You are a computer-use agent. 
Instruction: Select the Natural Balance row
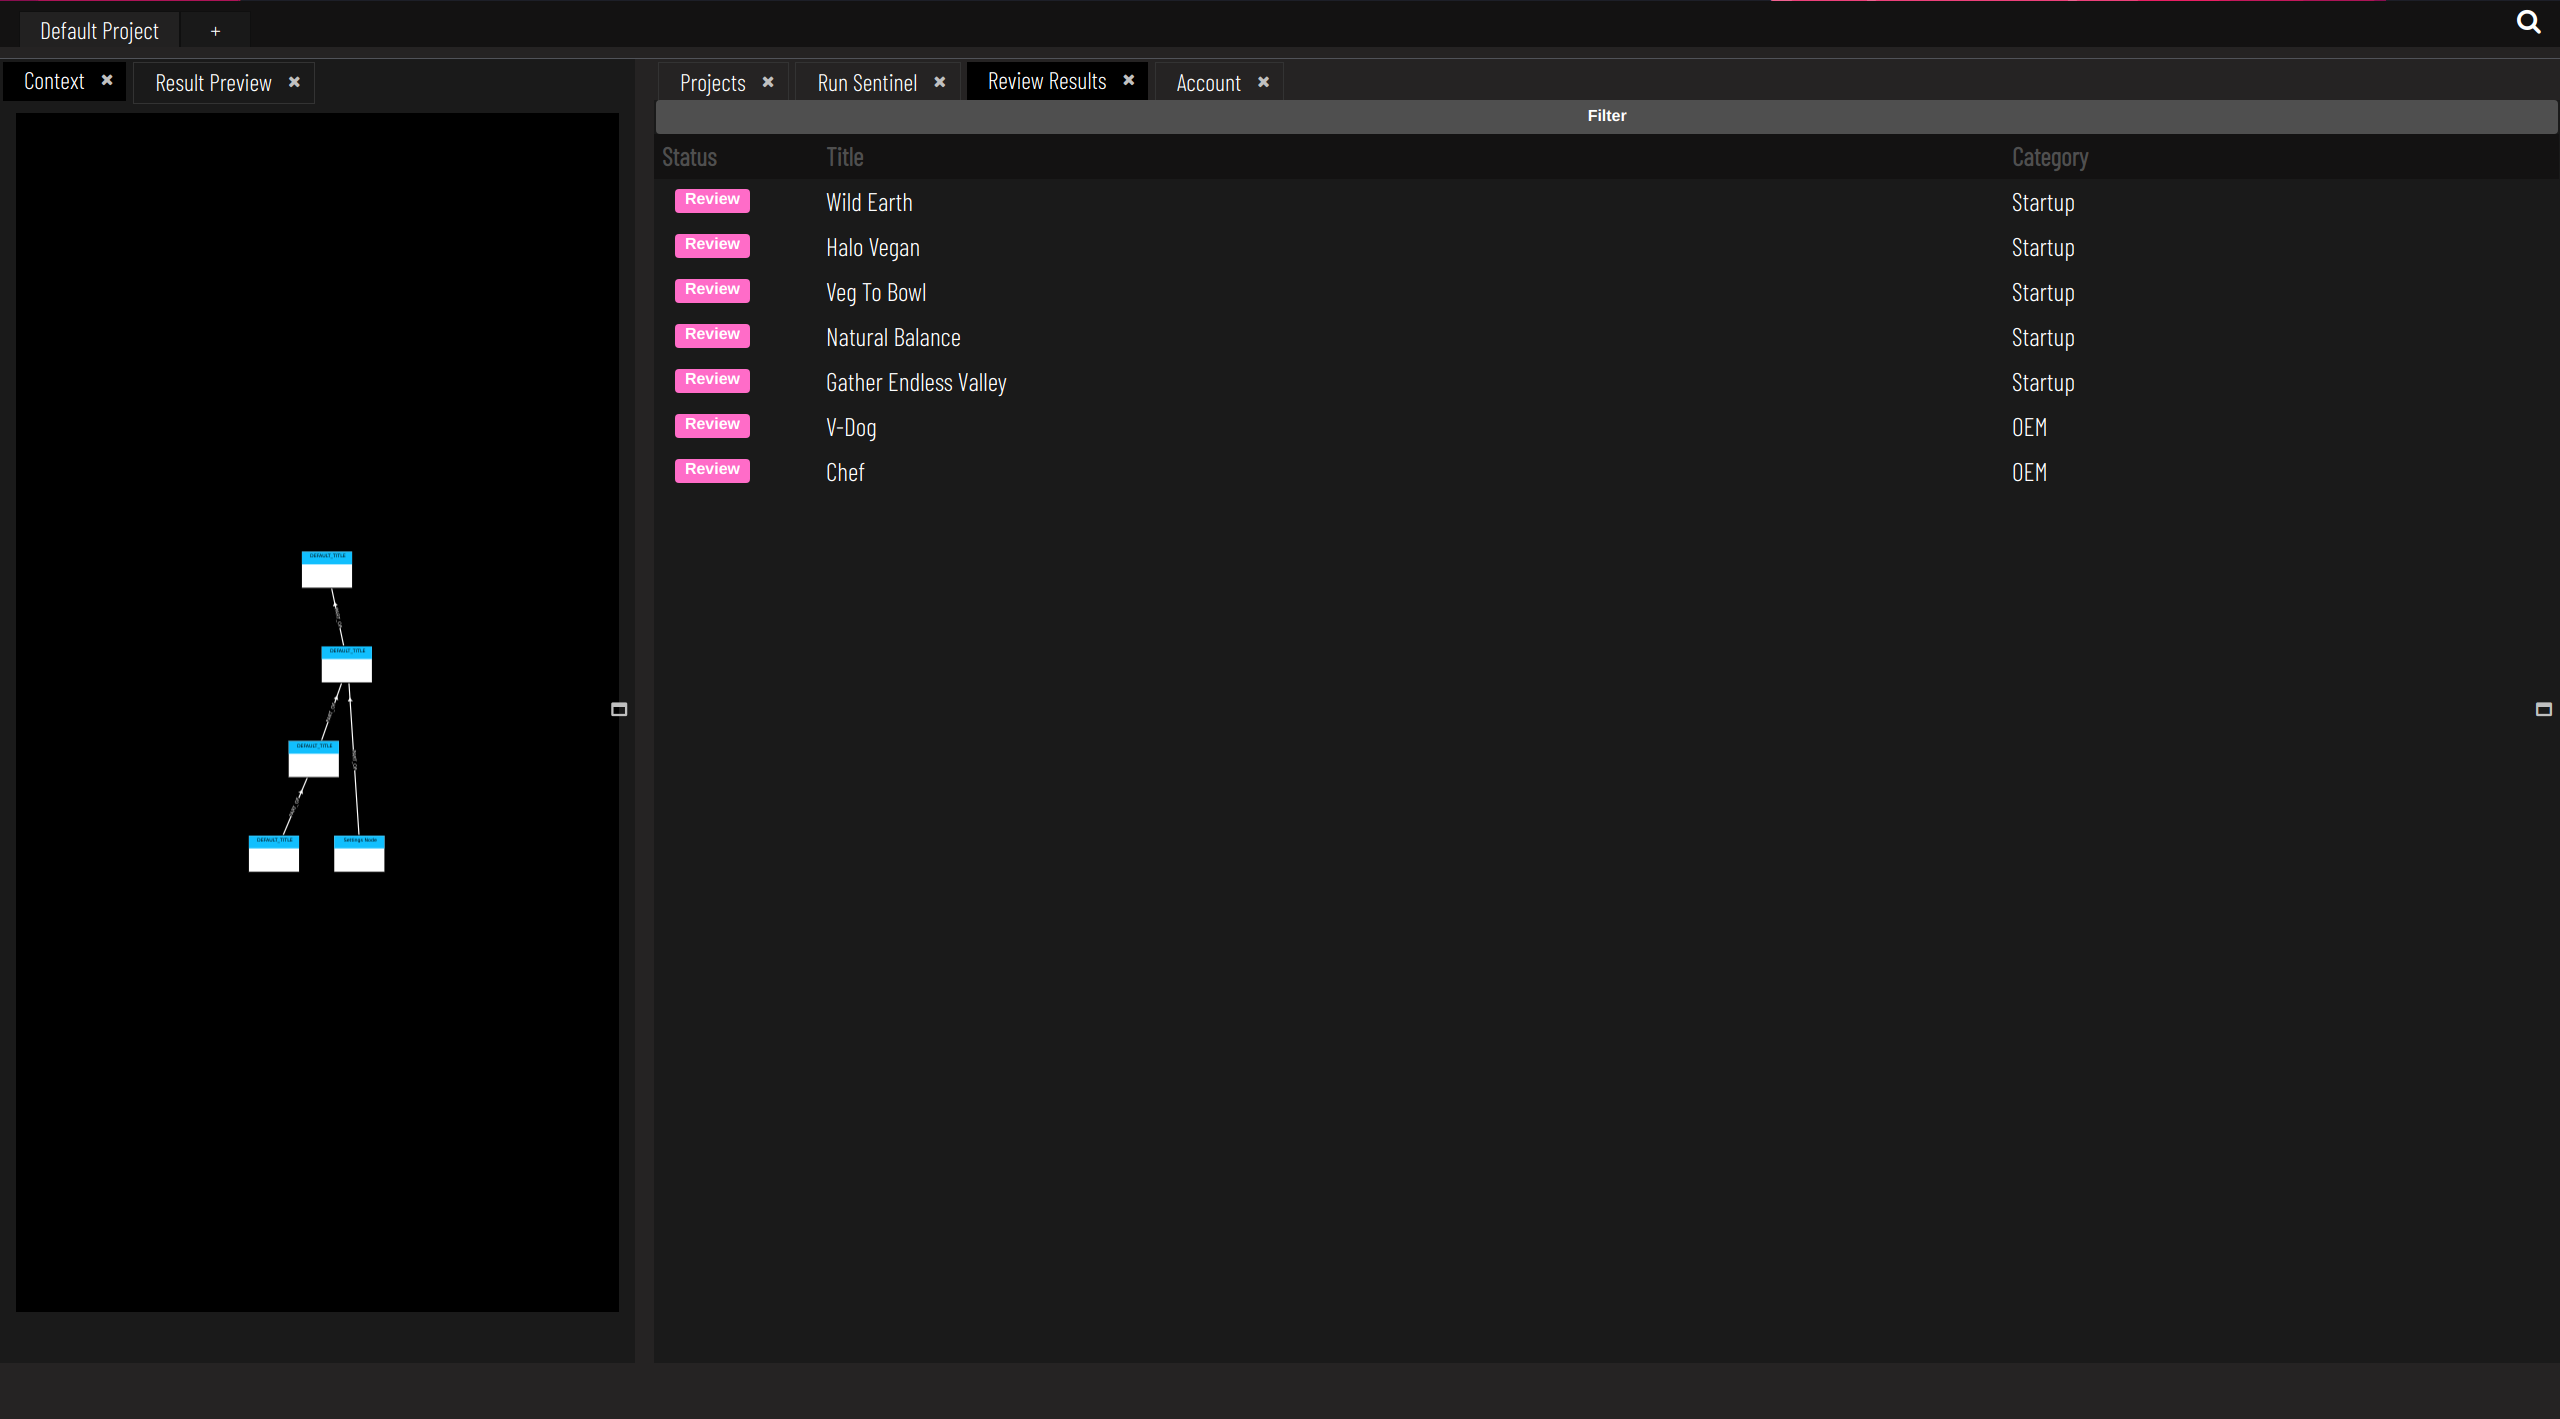click(893, 338)
